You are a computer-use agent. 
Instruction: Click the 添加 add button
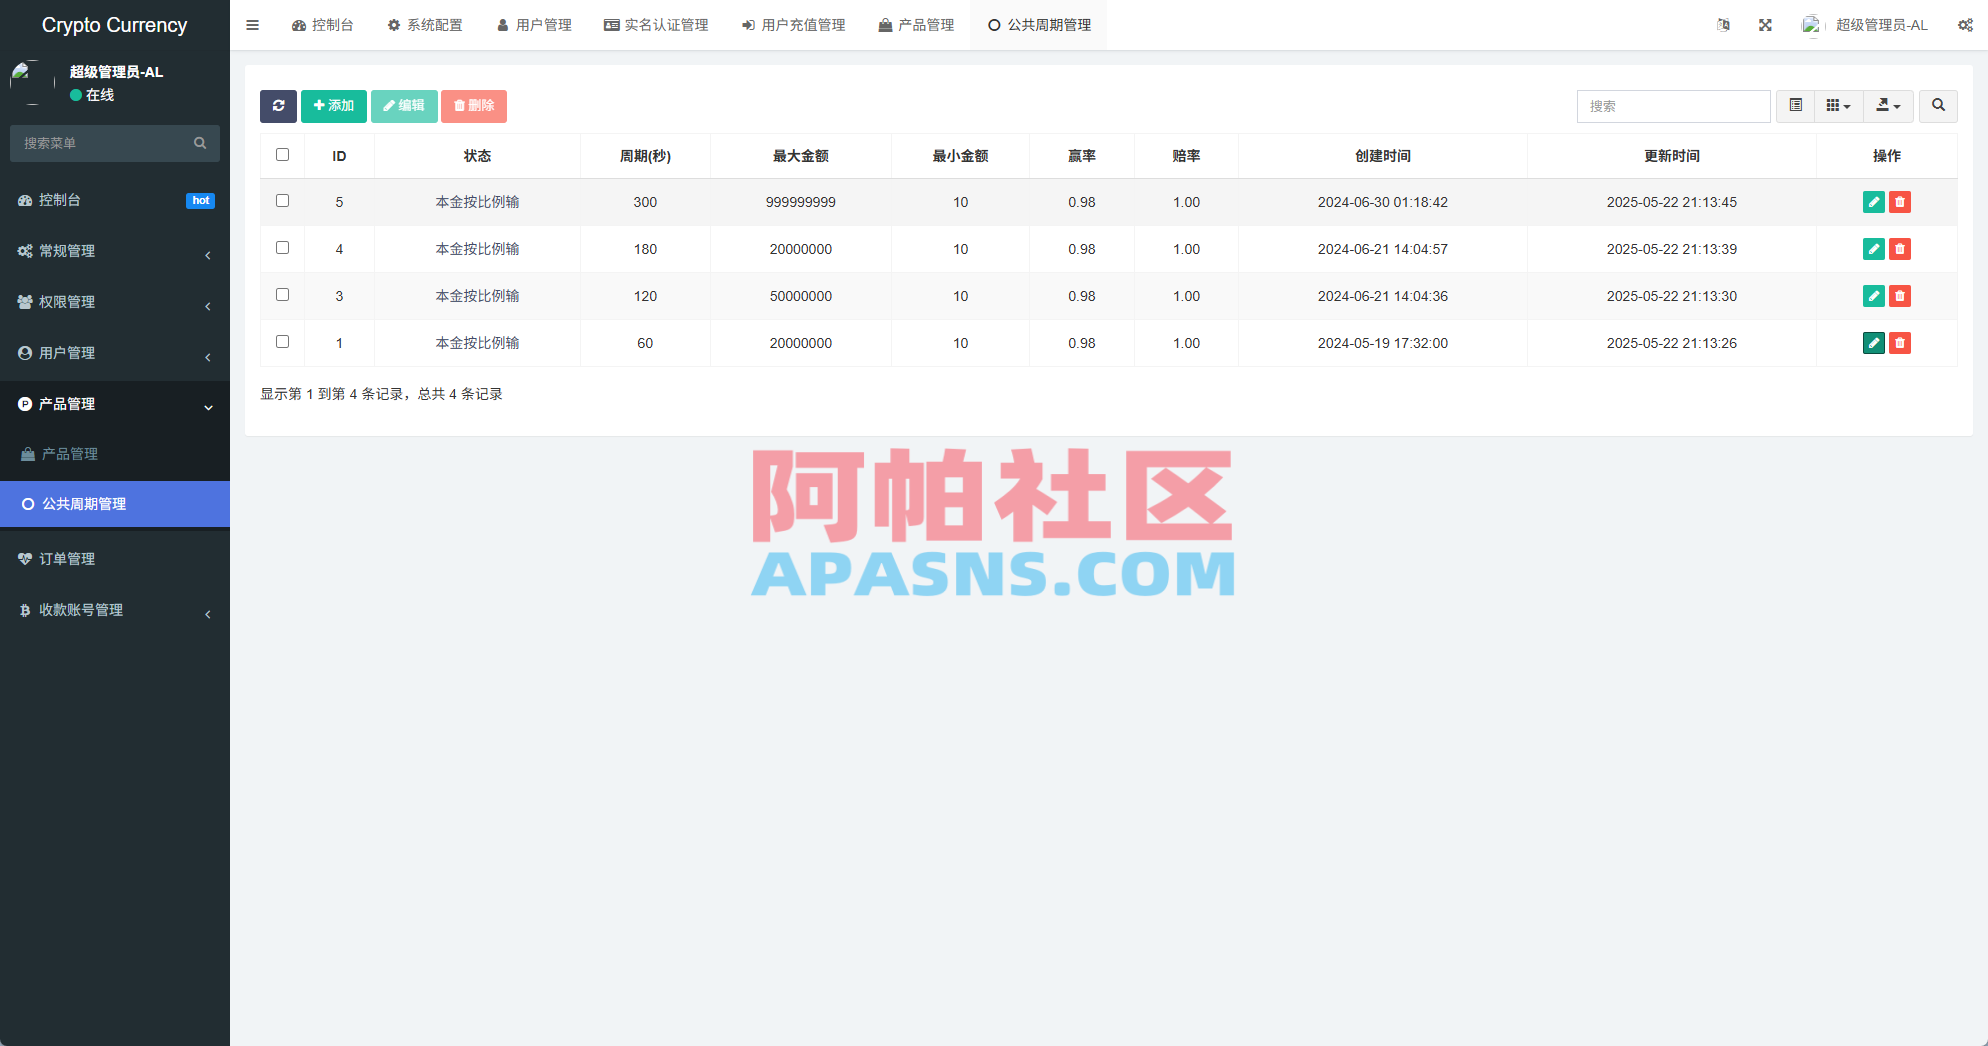[334, 106]
